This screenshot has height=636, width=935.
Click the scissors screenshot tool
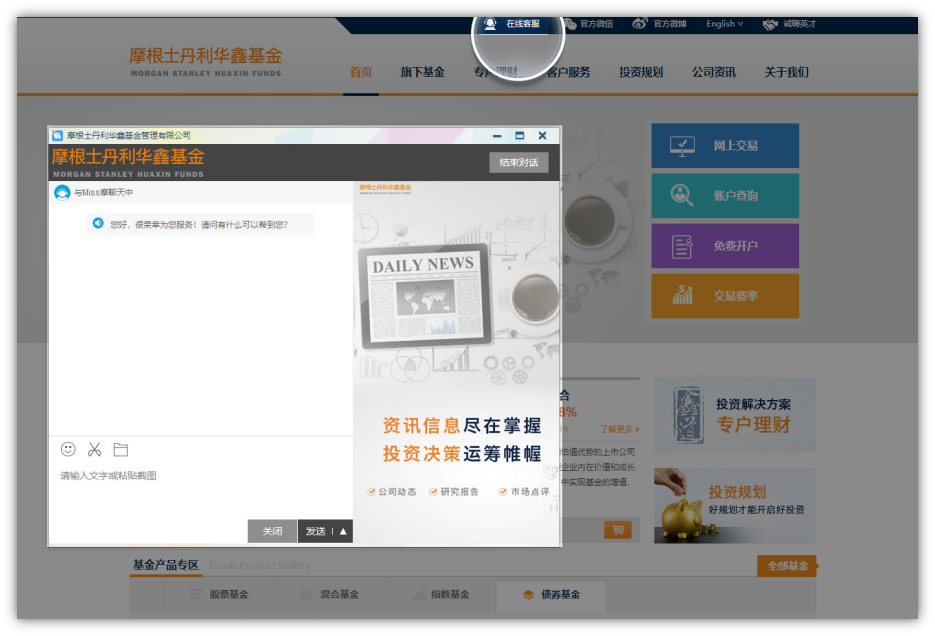[94, 449]
